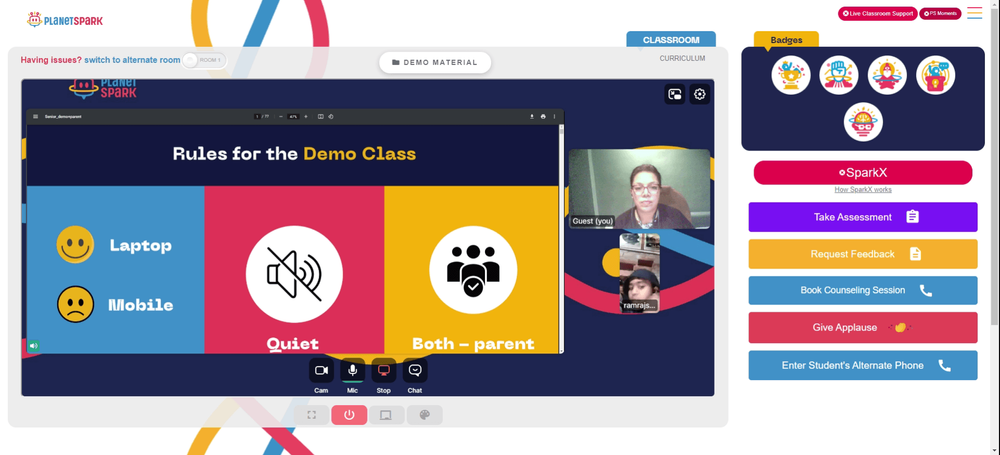Click Book Counseling Session button
This screenshot has width=1000, height=455.
click(863, 290)
